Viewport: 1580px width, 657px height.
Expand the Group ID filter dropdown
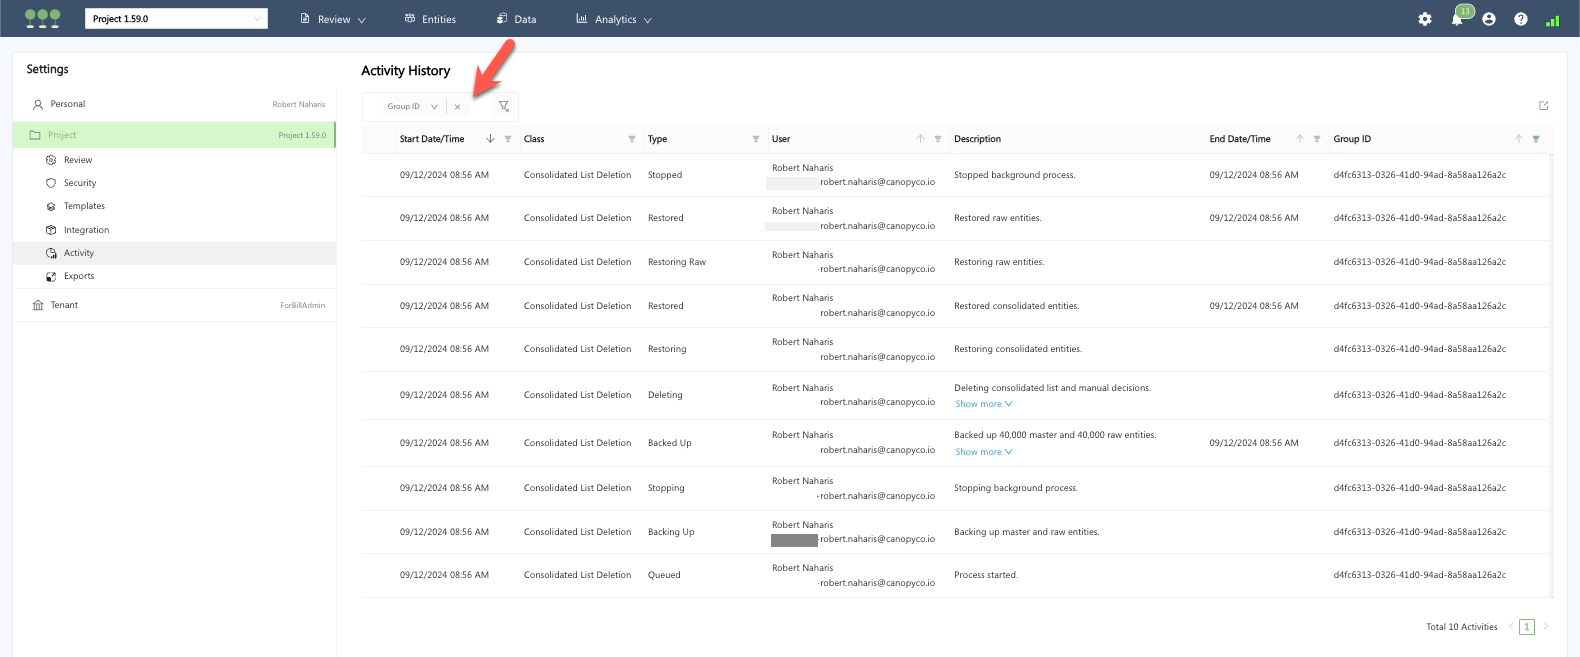[434, 107]
